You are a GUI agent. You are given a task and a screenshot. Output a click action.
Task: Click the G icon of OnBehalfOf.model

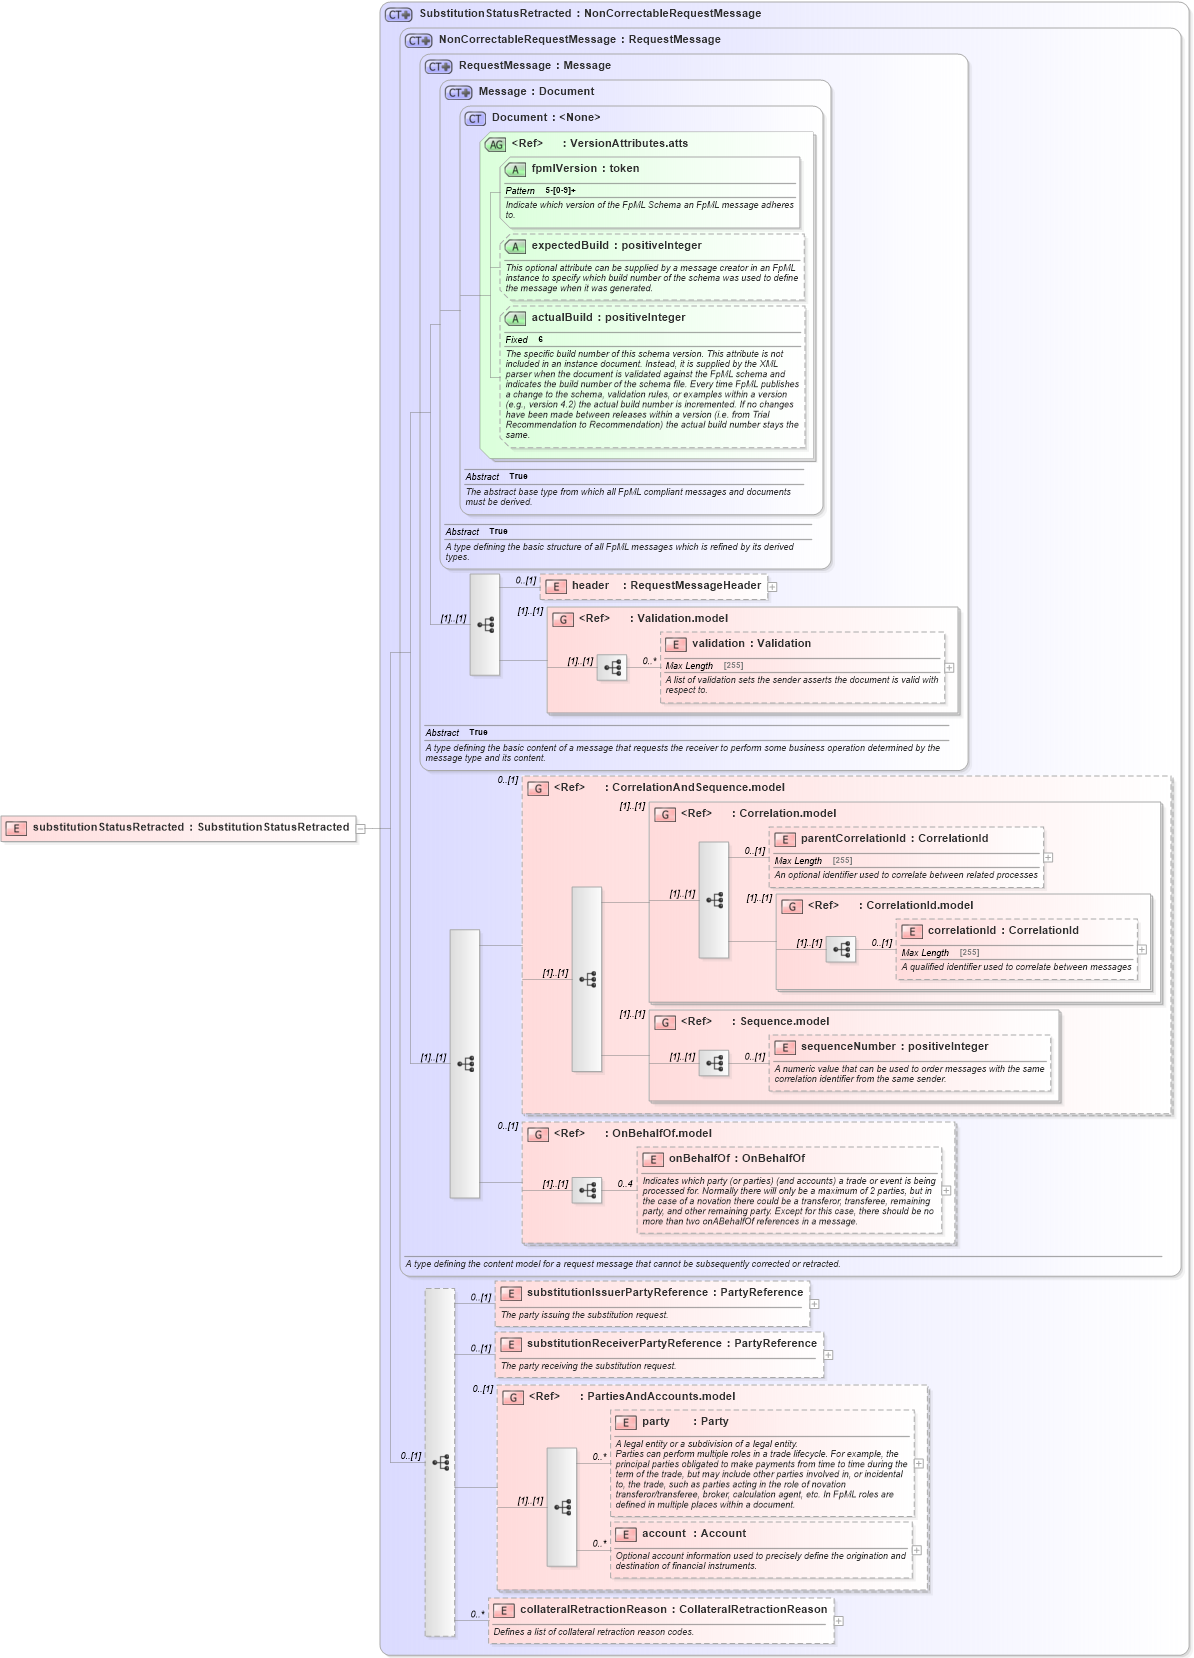pyautogui.click(x=538, y=1135)
